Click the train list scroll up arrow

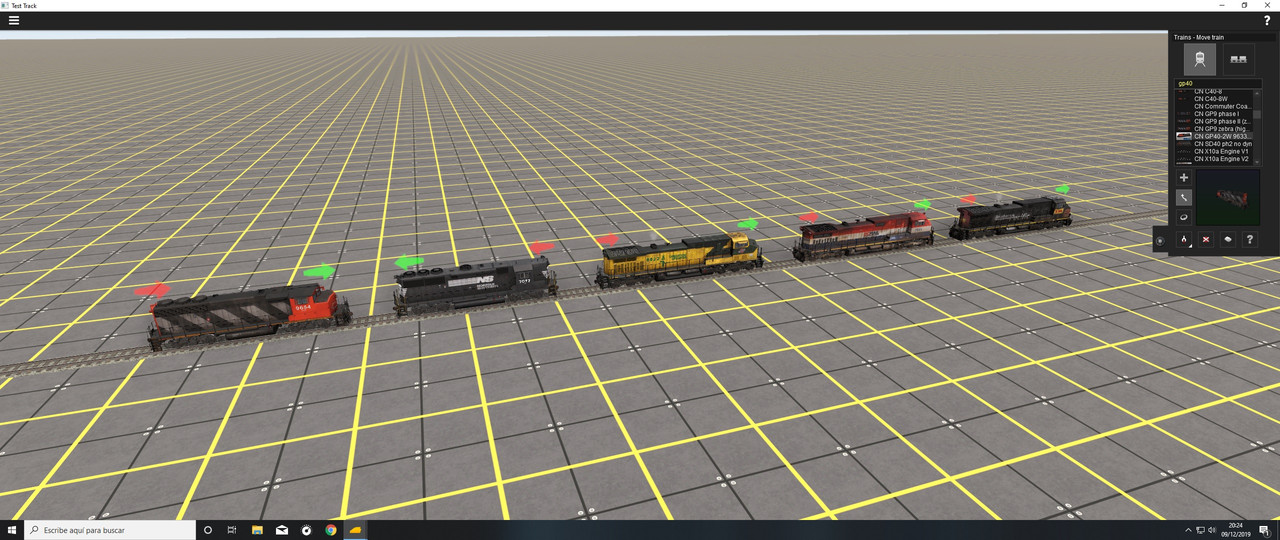1257,93
